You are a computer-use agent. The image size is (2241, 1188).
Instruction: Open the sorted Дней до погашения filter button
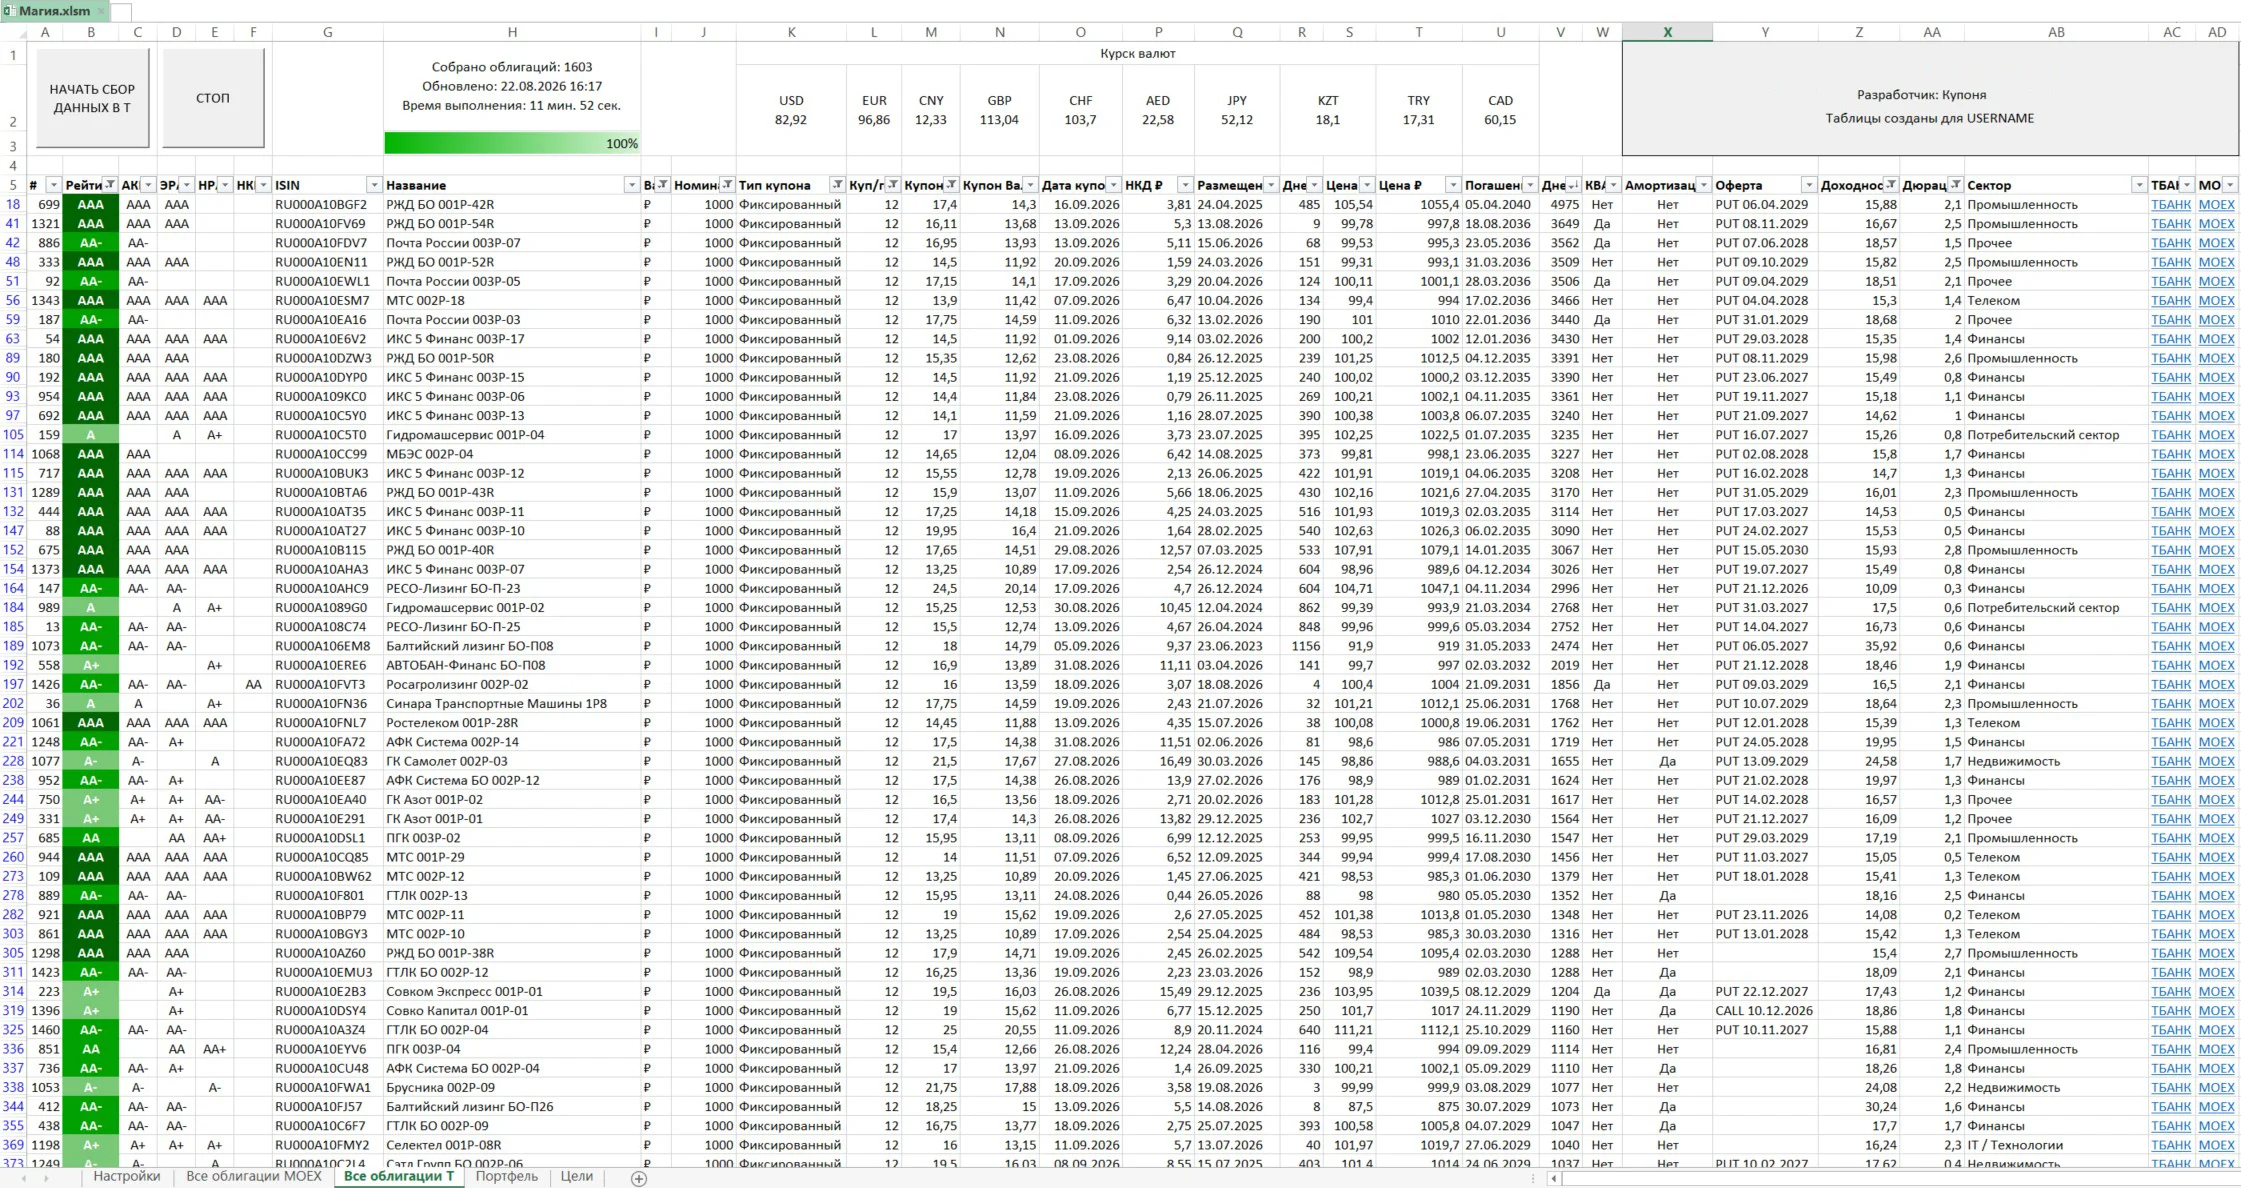(1574, 185)
